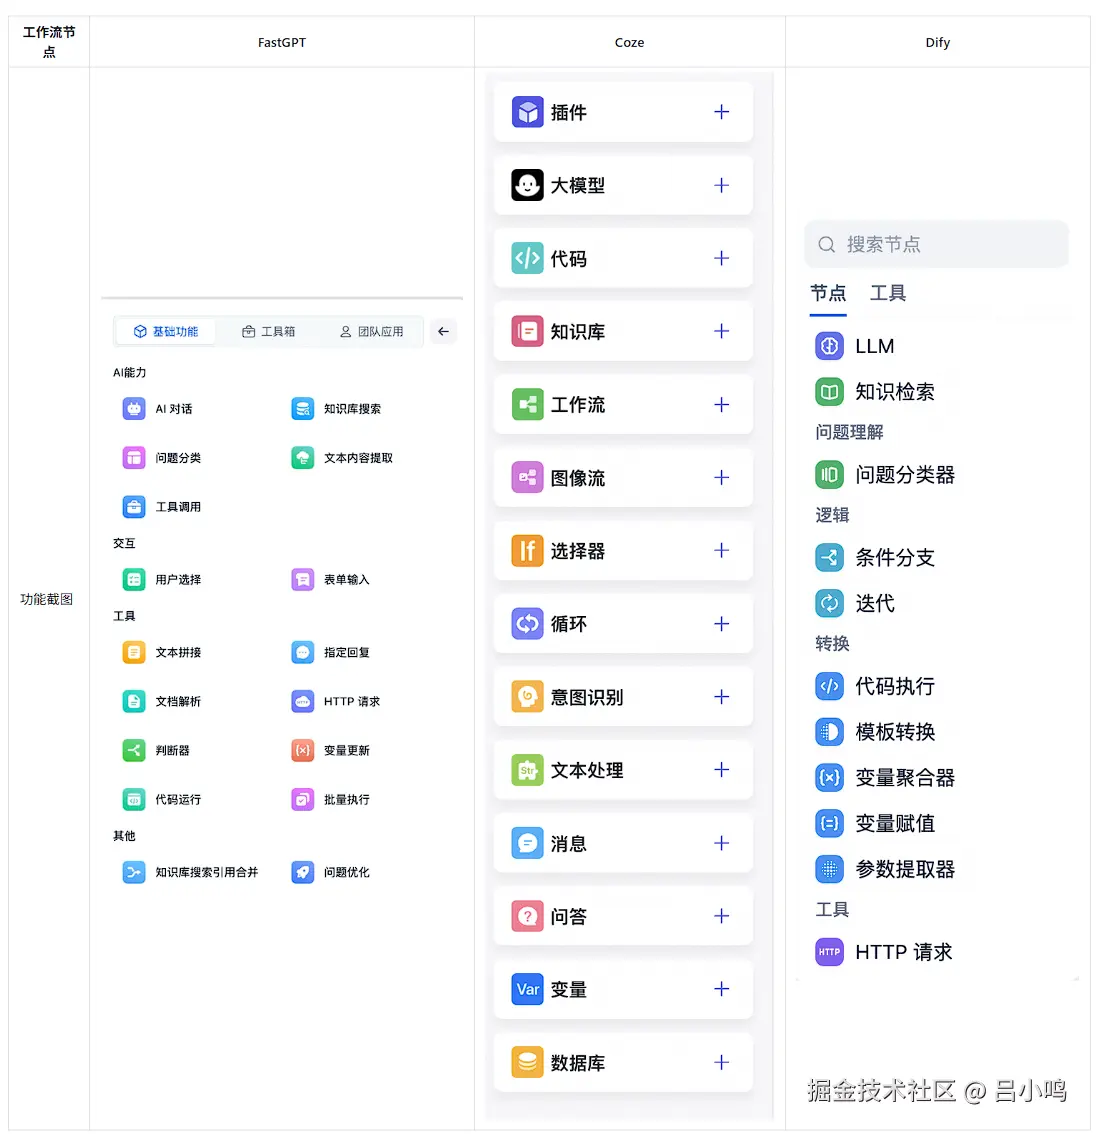
Task: Add the Coze 消息 node with plus
Action: pyautogui.click(x=721, y=843)
